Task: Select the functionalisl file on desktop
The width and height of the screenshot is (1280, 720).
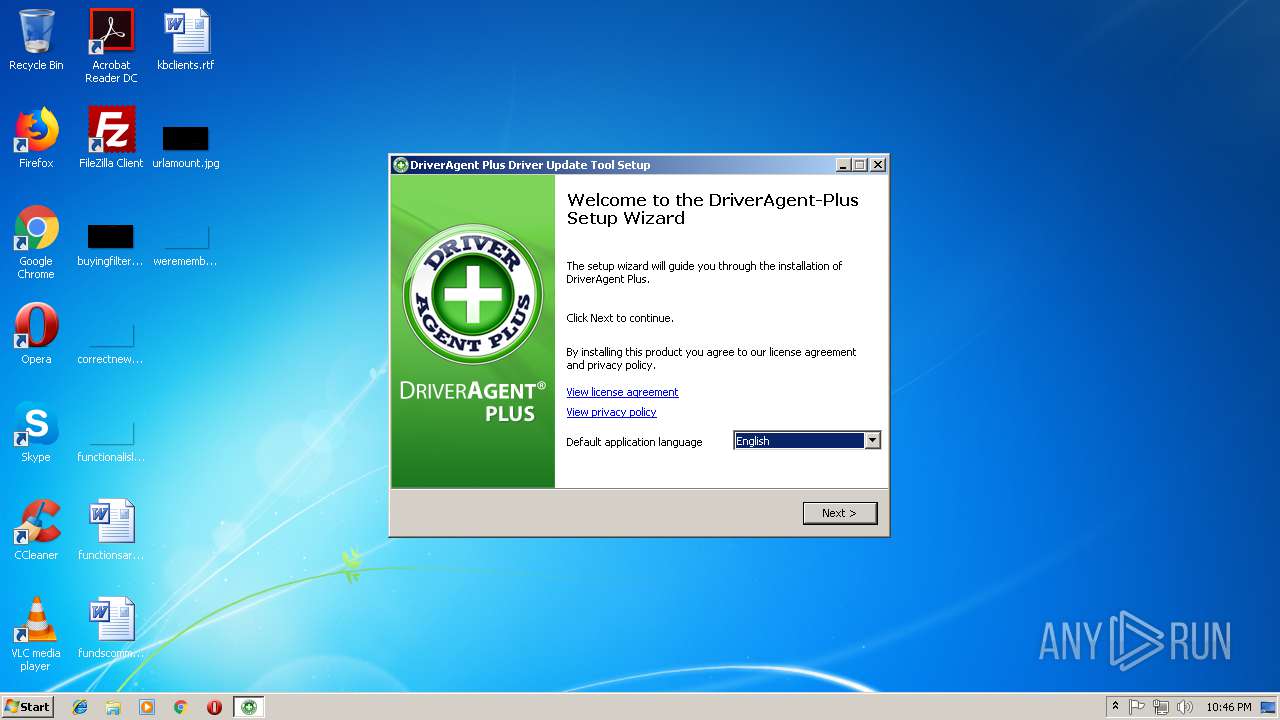Action: [111, 441]
